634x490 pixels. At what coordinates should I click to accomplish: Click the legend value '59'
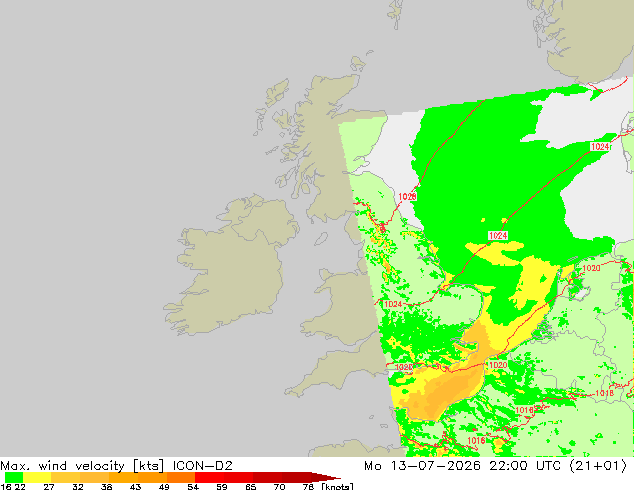(x=222, y=486)
